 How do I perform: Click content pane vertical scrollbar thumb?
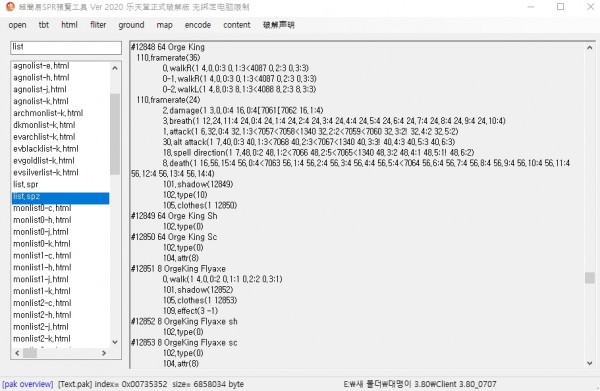tap(590, 278)
